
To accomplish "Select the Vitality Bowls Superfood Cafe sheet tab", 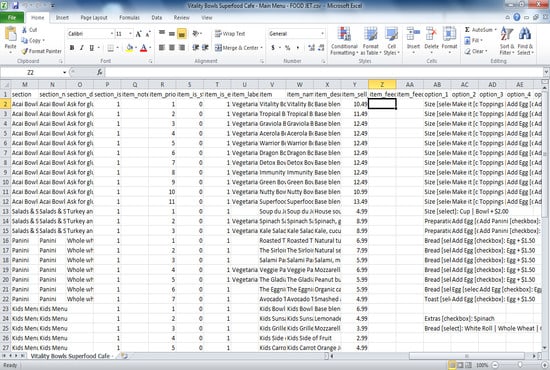I will click(x=70, y=356).
